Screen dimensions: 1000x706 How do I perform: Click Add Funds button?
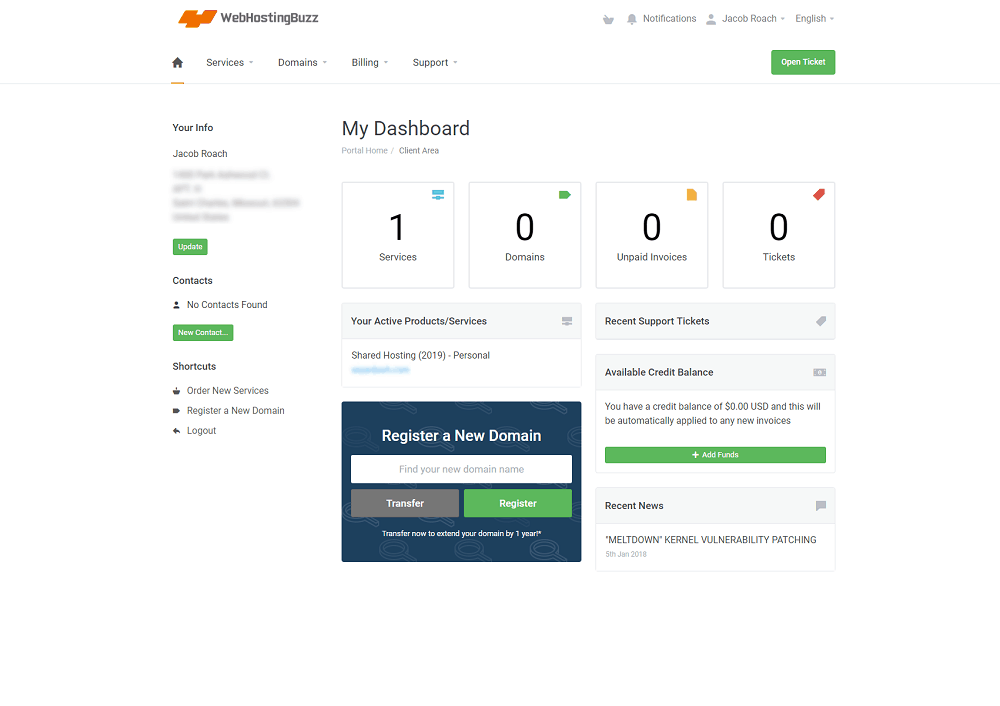click(715, 455)
